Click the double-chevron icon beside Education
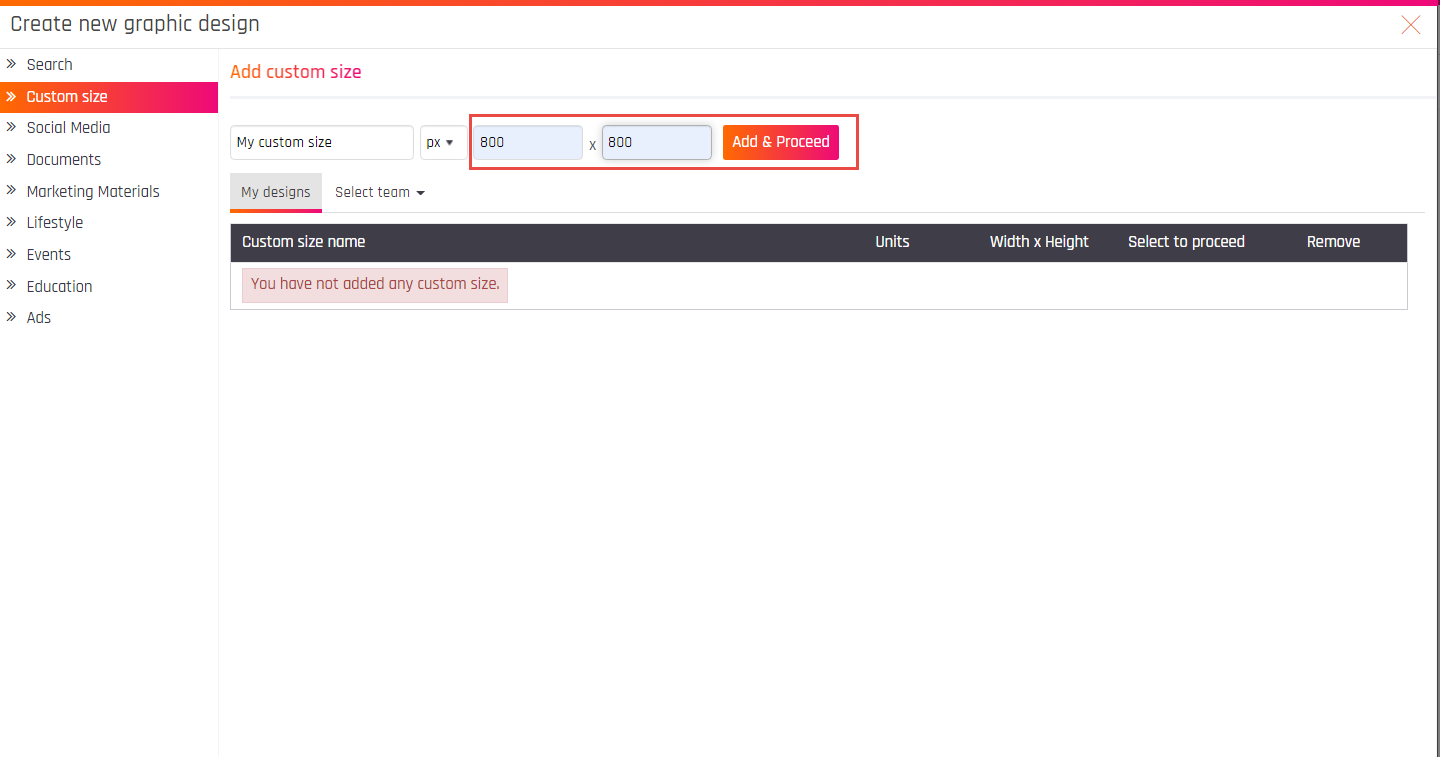Screen dimensions: 1440x757 pyautogui.click(x=12, y=285)
